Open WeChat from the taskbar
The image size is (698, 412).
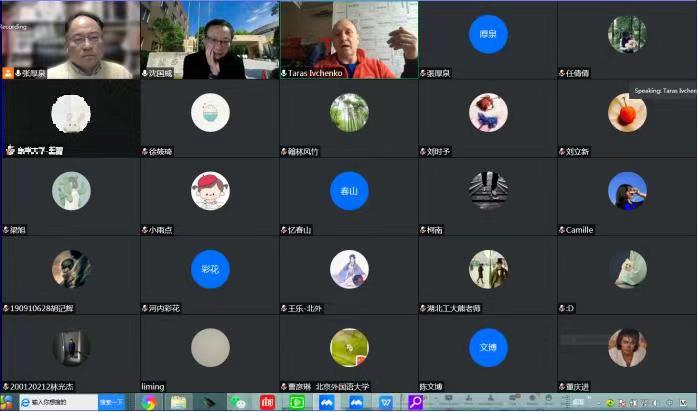[238, 402]
